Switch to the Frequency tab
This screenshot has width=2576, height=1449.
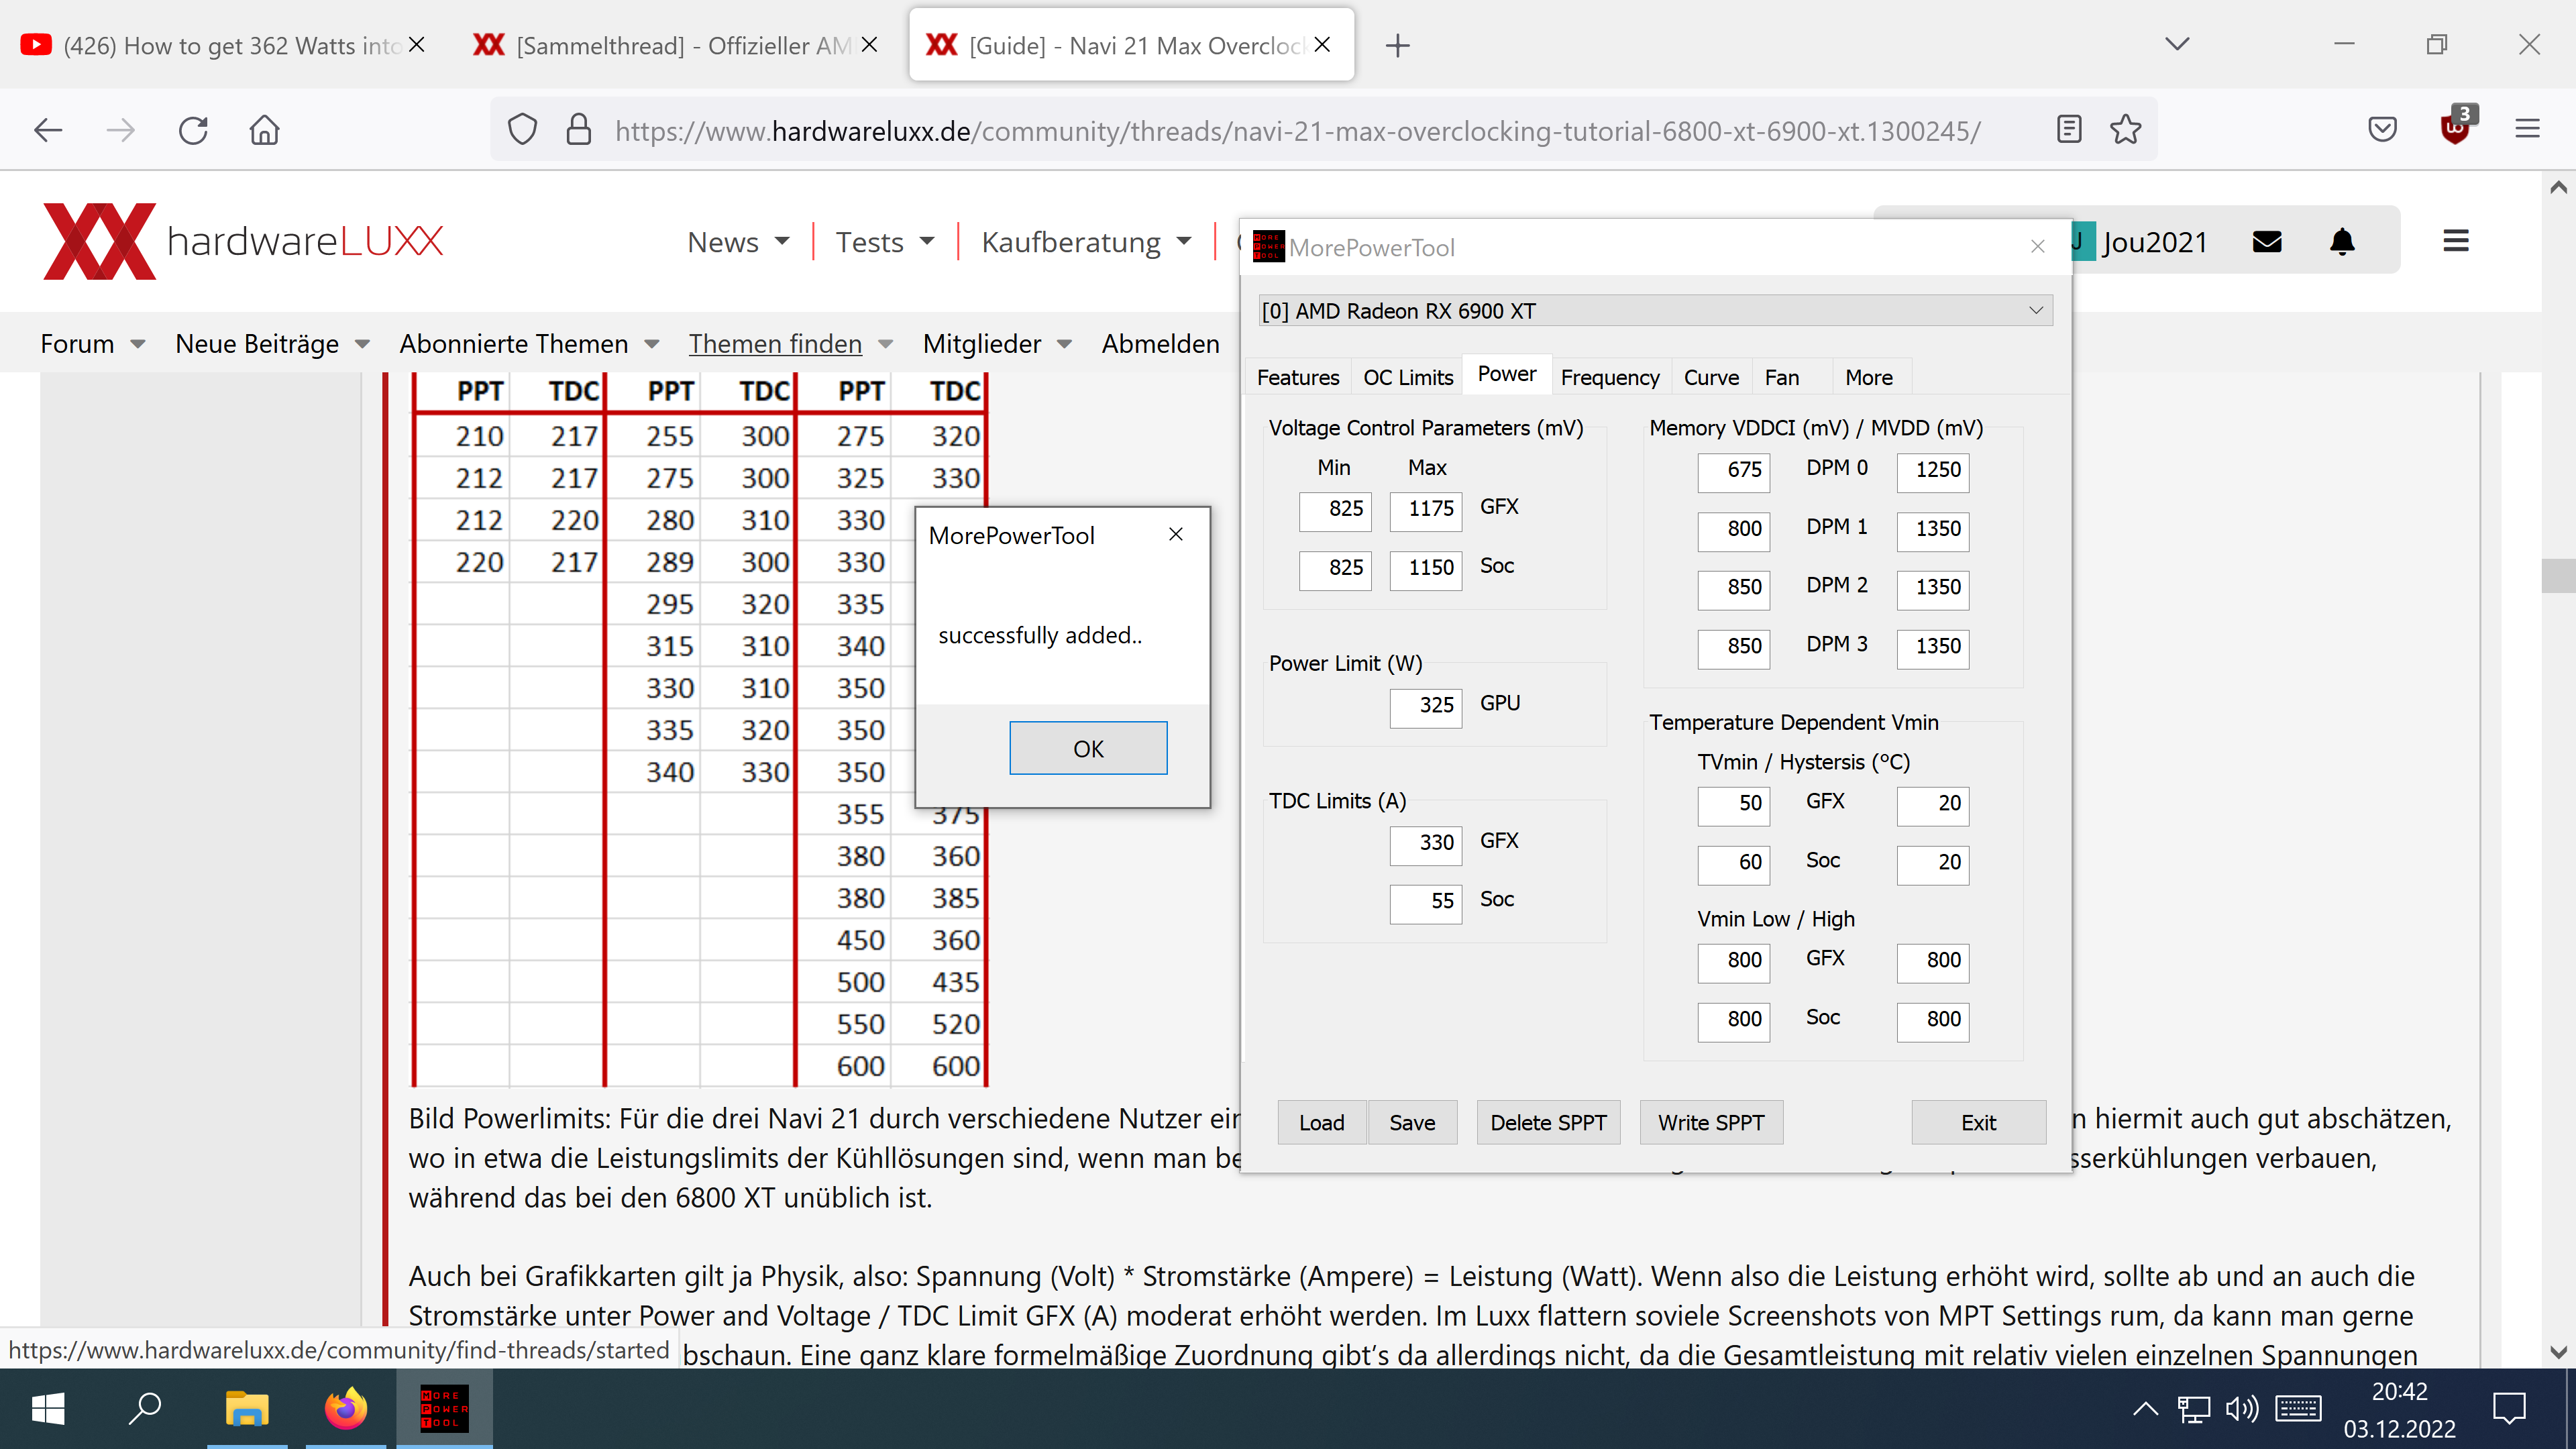tap(1610, 377)
